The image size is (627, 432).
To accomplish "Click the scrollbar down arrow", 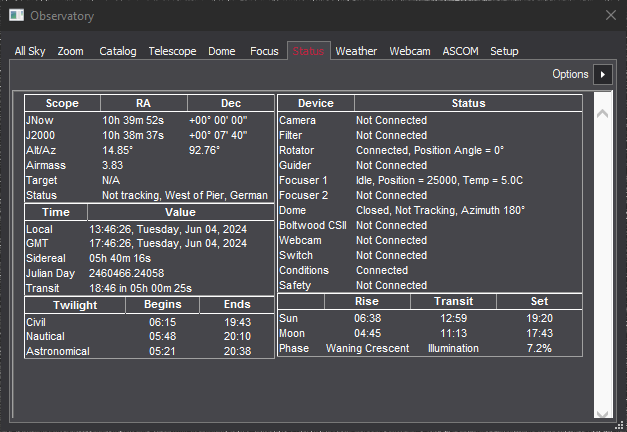I will pos(602,411).
